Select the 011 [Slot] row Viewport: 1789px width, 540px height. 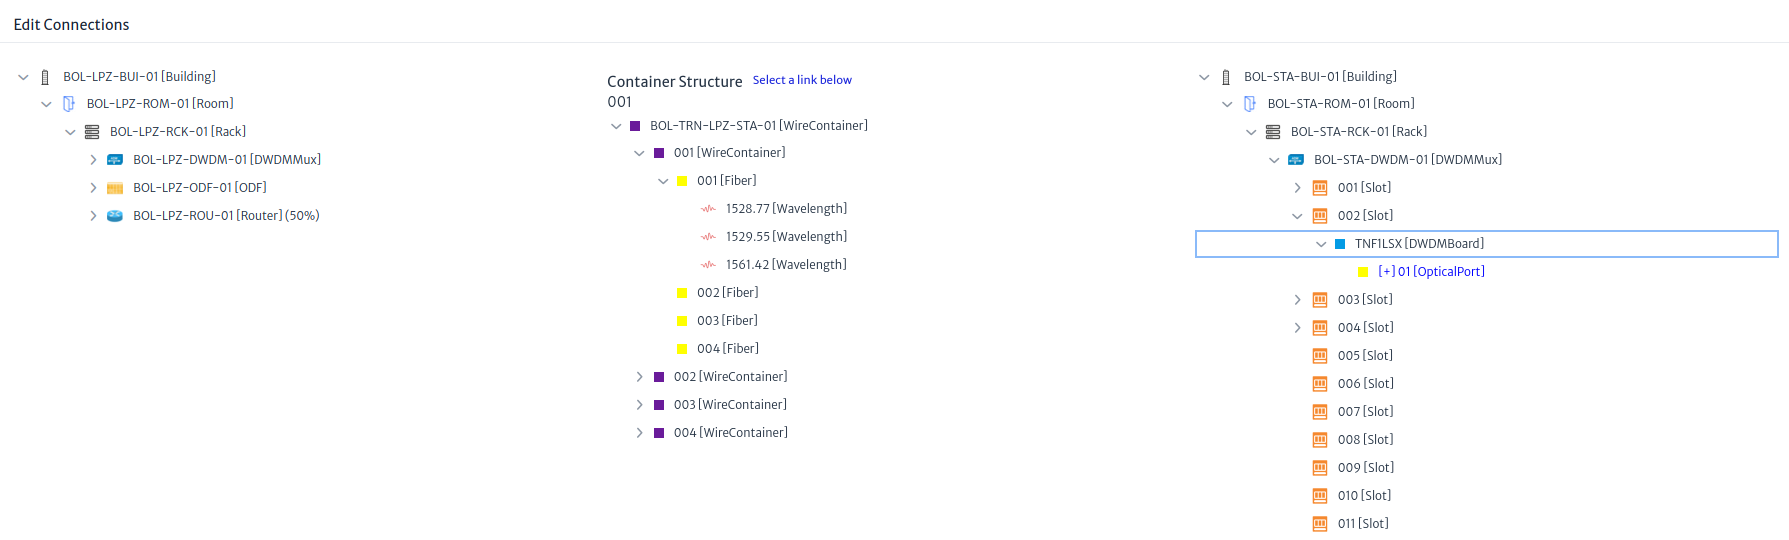pos(1363,524)
